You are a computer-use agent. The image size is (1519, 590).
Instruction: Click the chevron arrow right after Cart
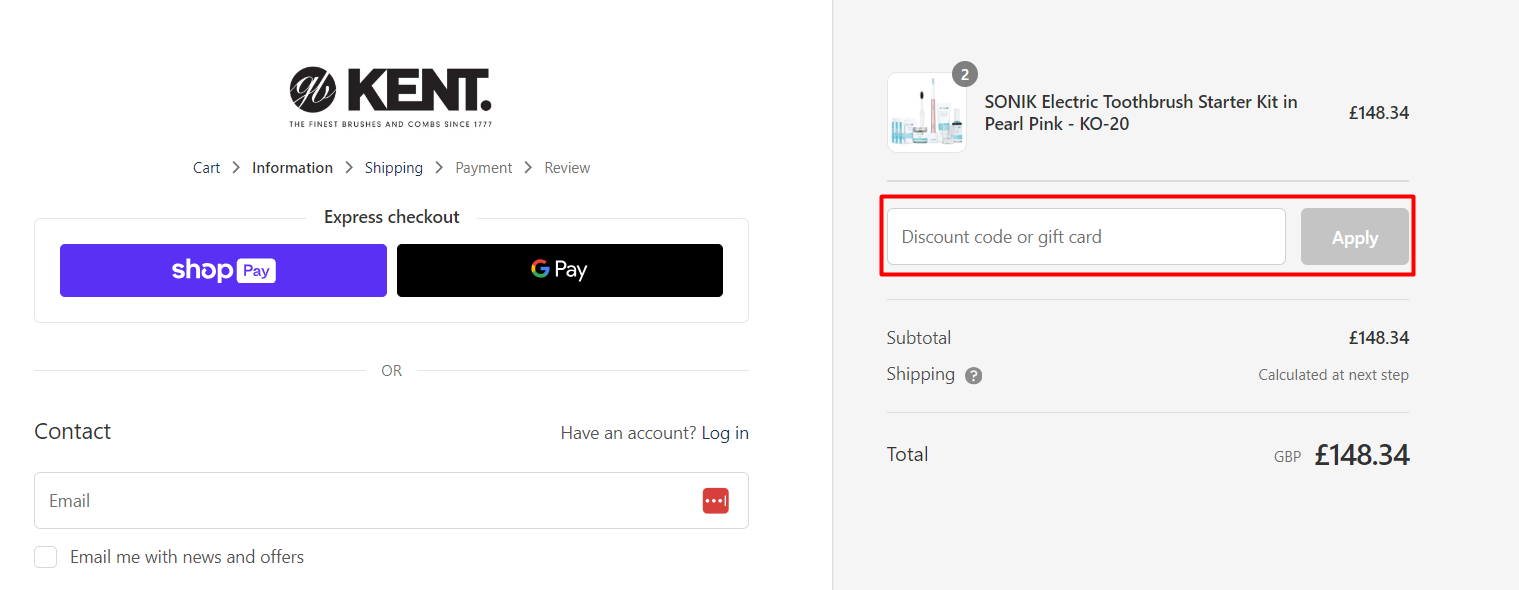pos(236,168)
